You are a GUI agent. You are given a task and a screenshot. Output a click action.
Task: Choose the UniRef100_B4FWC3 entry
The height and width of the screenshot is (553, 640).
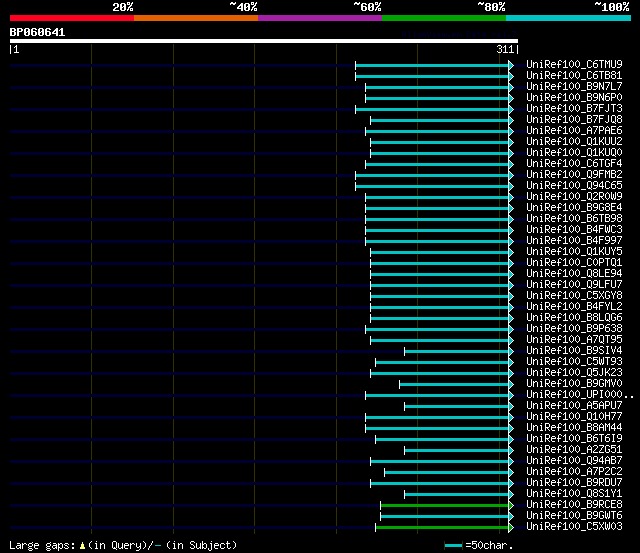574,229
